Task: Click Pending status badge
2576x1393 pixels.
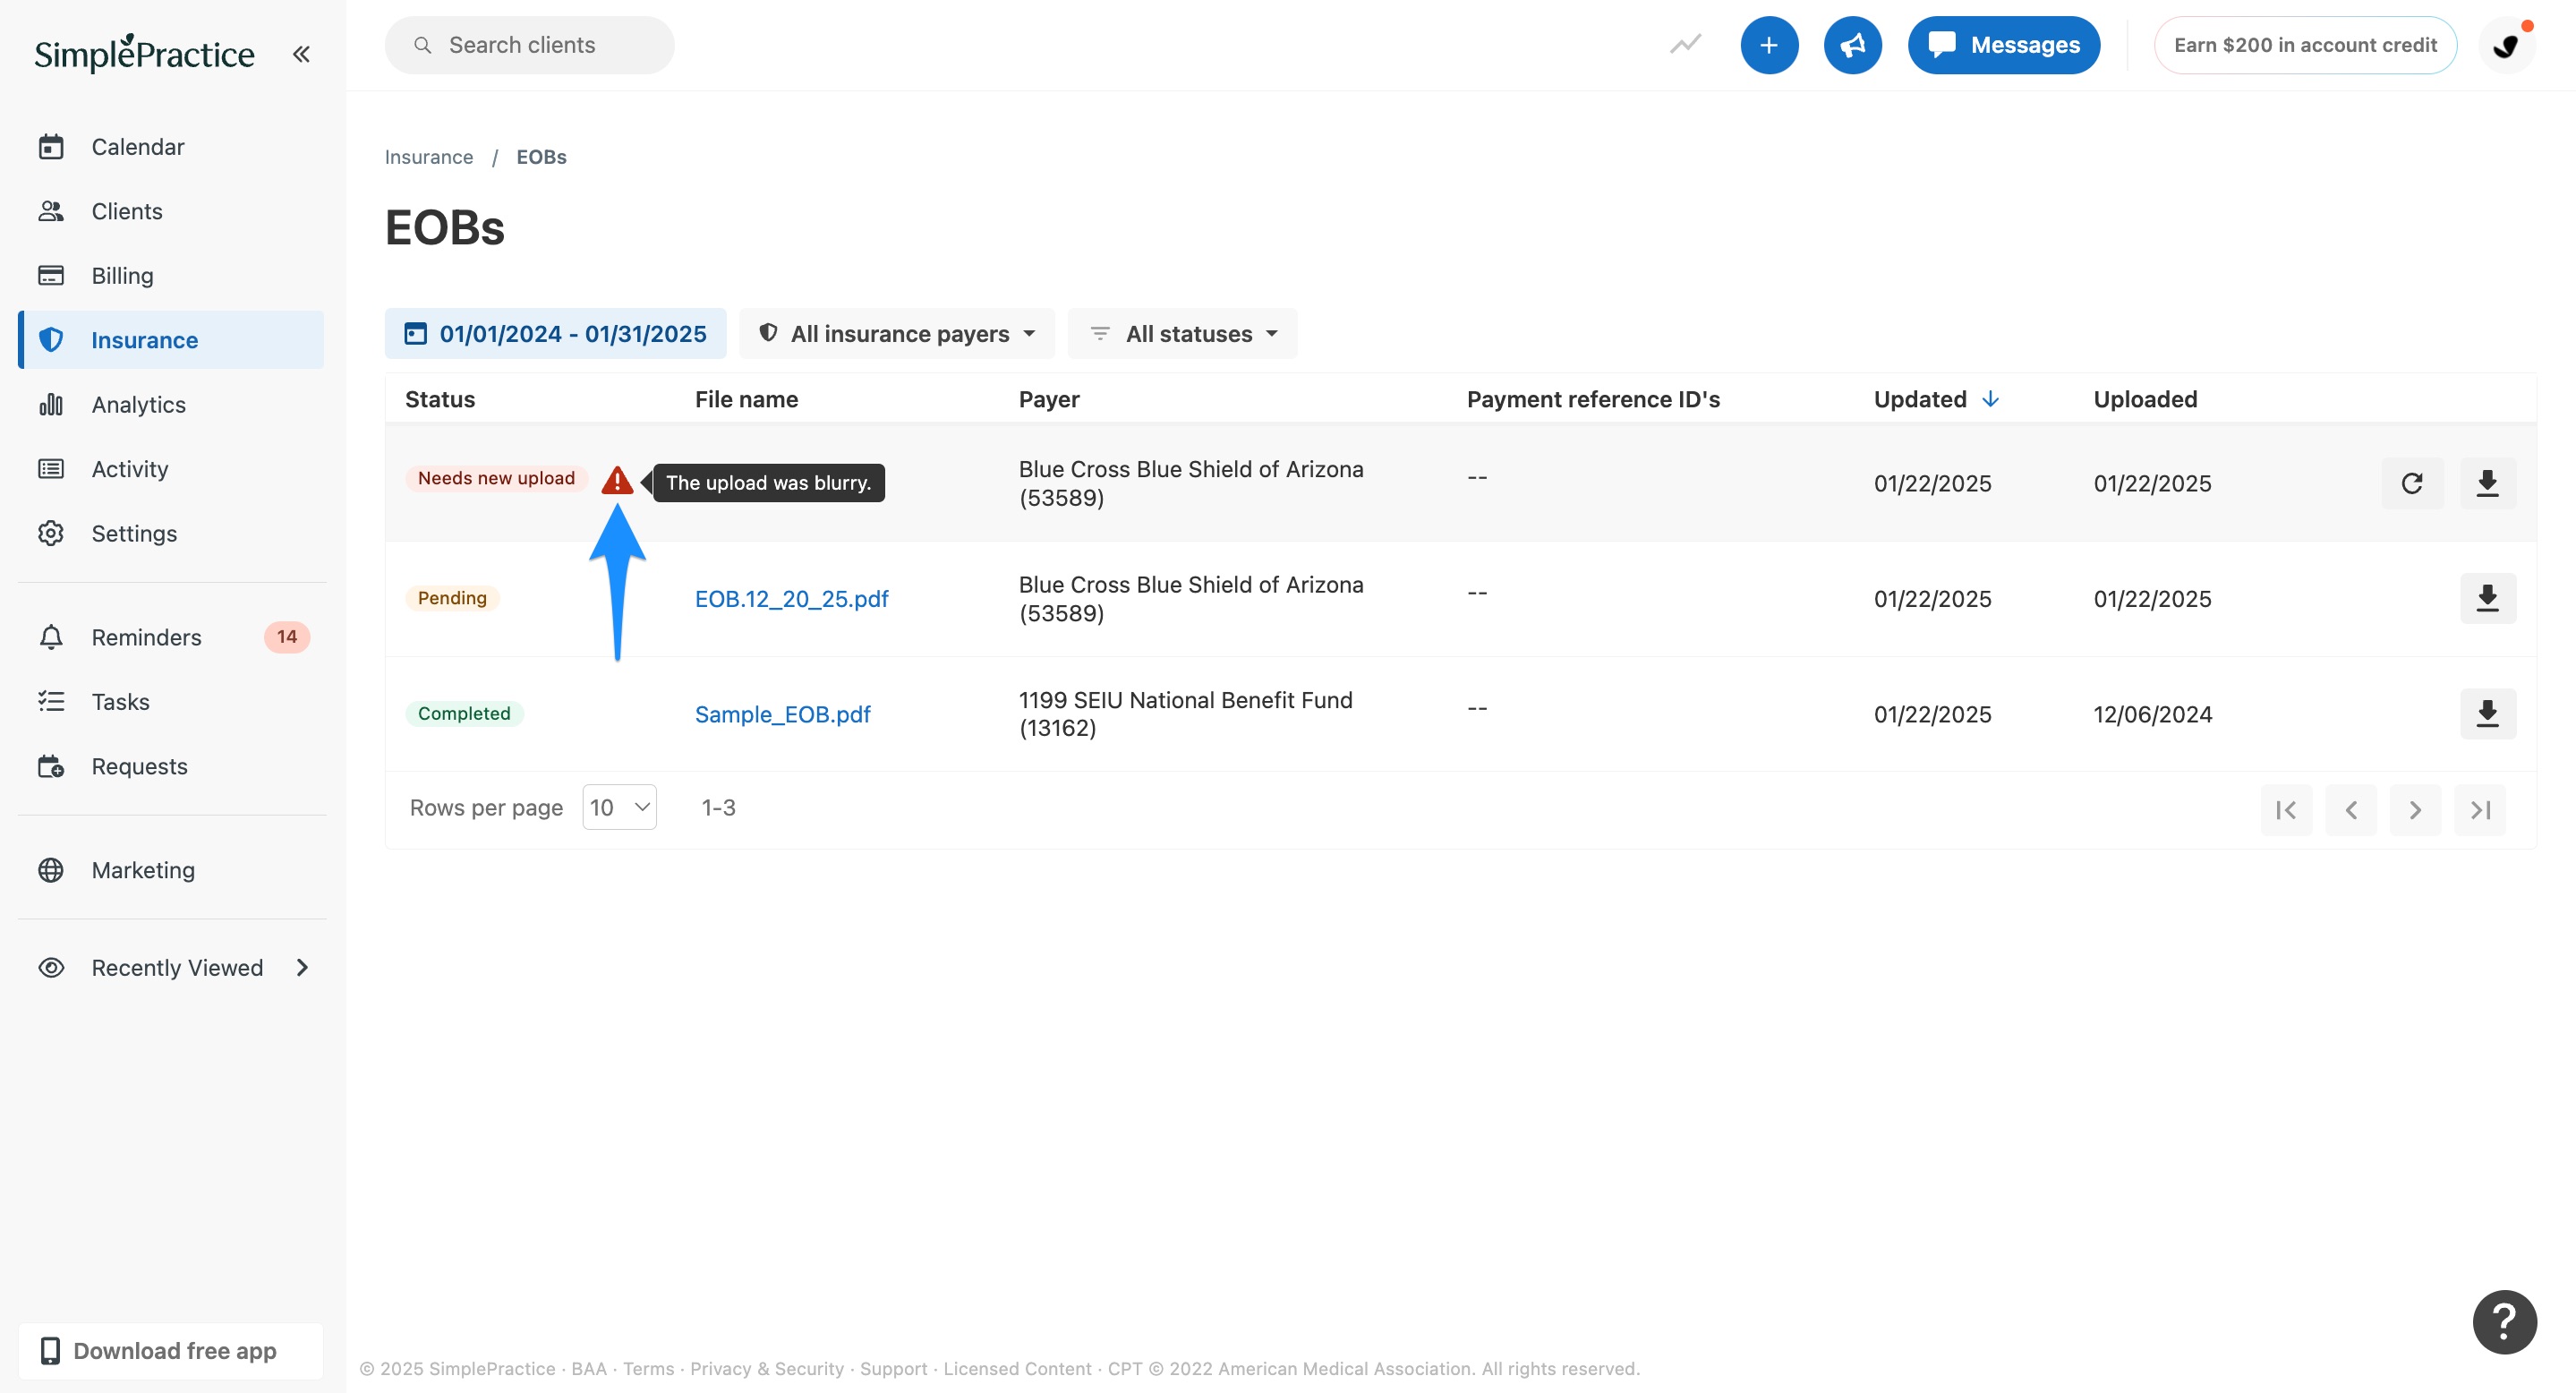Action: point(452,598)
